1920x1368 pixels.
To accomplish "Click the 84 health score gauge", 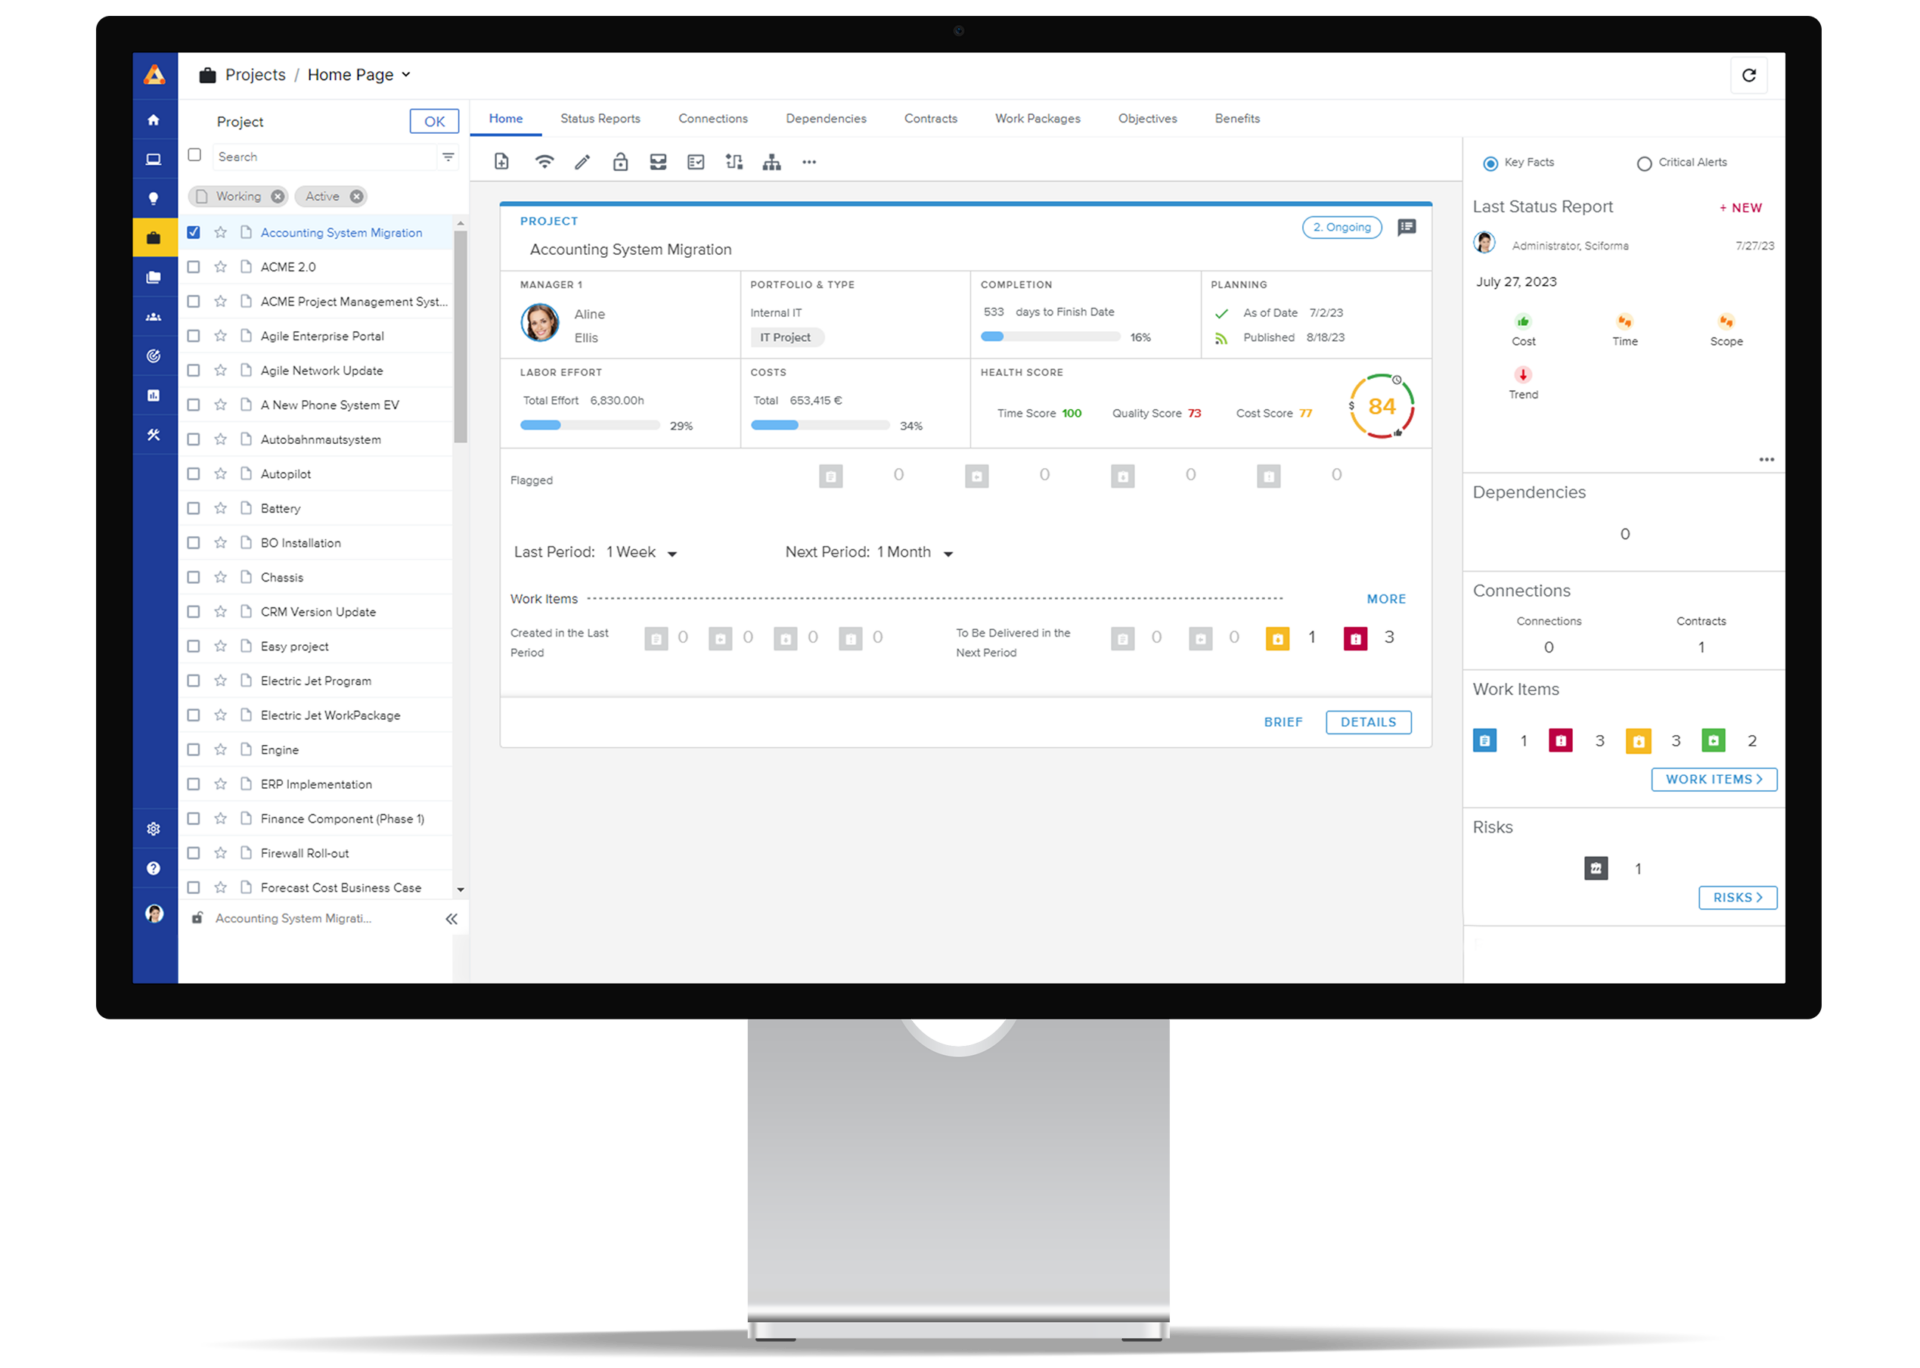I will 1381,407.
